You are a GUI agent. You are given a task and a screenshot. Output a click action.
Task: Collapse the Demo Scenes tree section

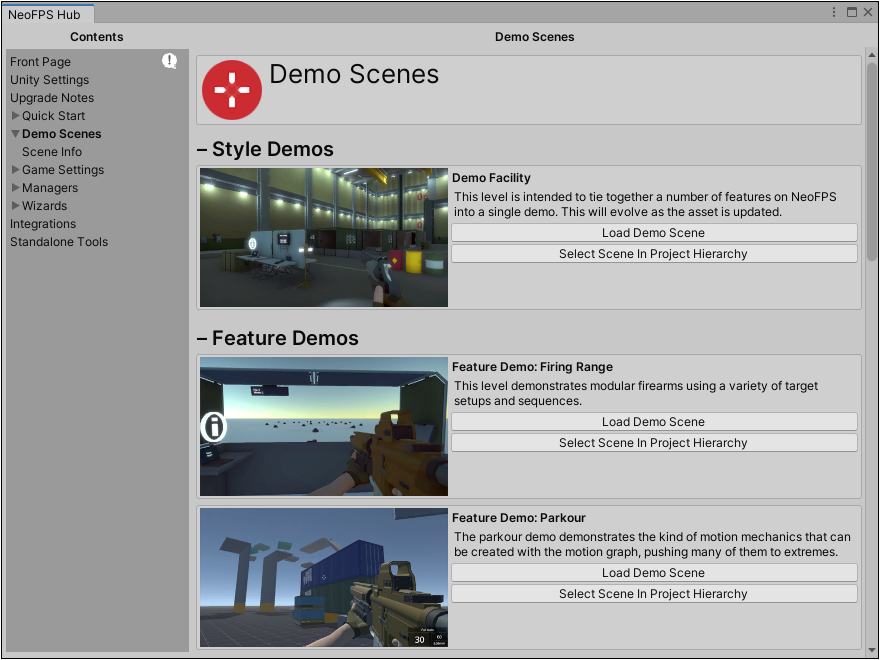tap(16, 134)
